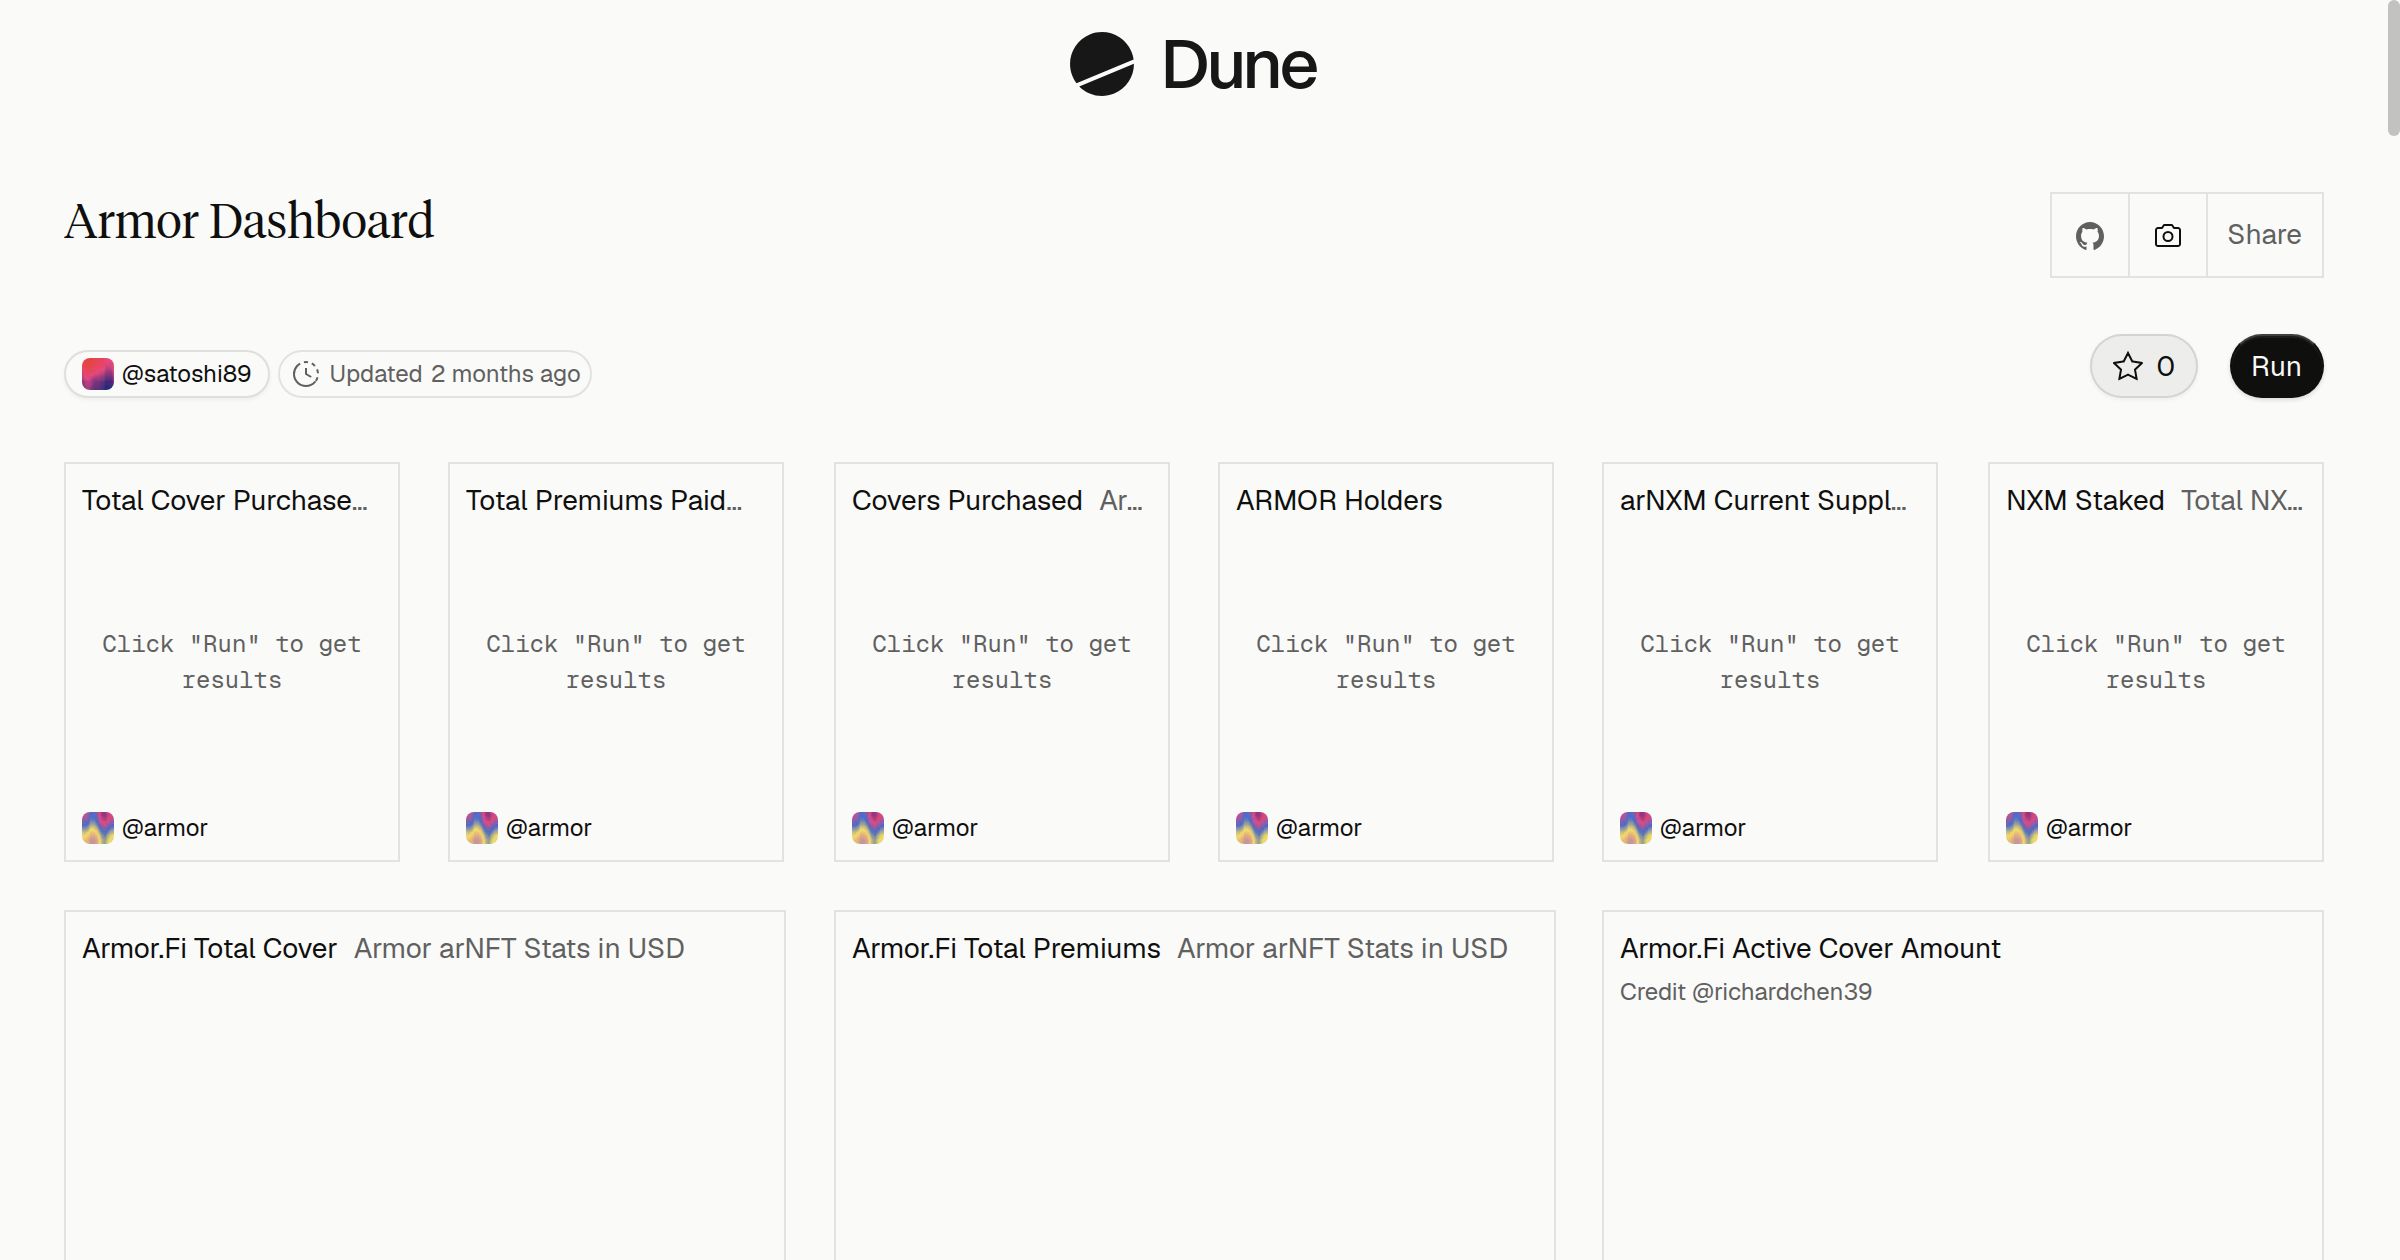Open the Armor.Fi Total Cover chart title

click(209, 948)
